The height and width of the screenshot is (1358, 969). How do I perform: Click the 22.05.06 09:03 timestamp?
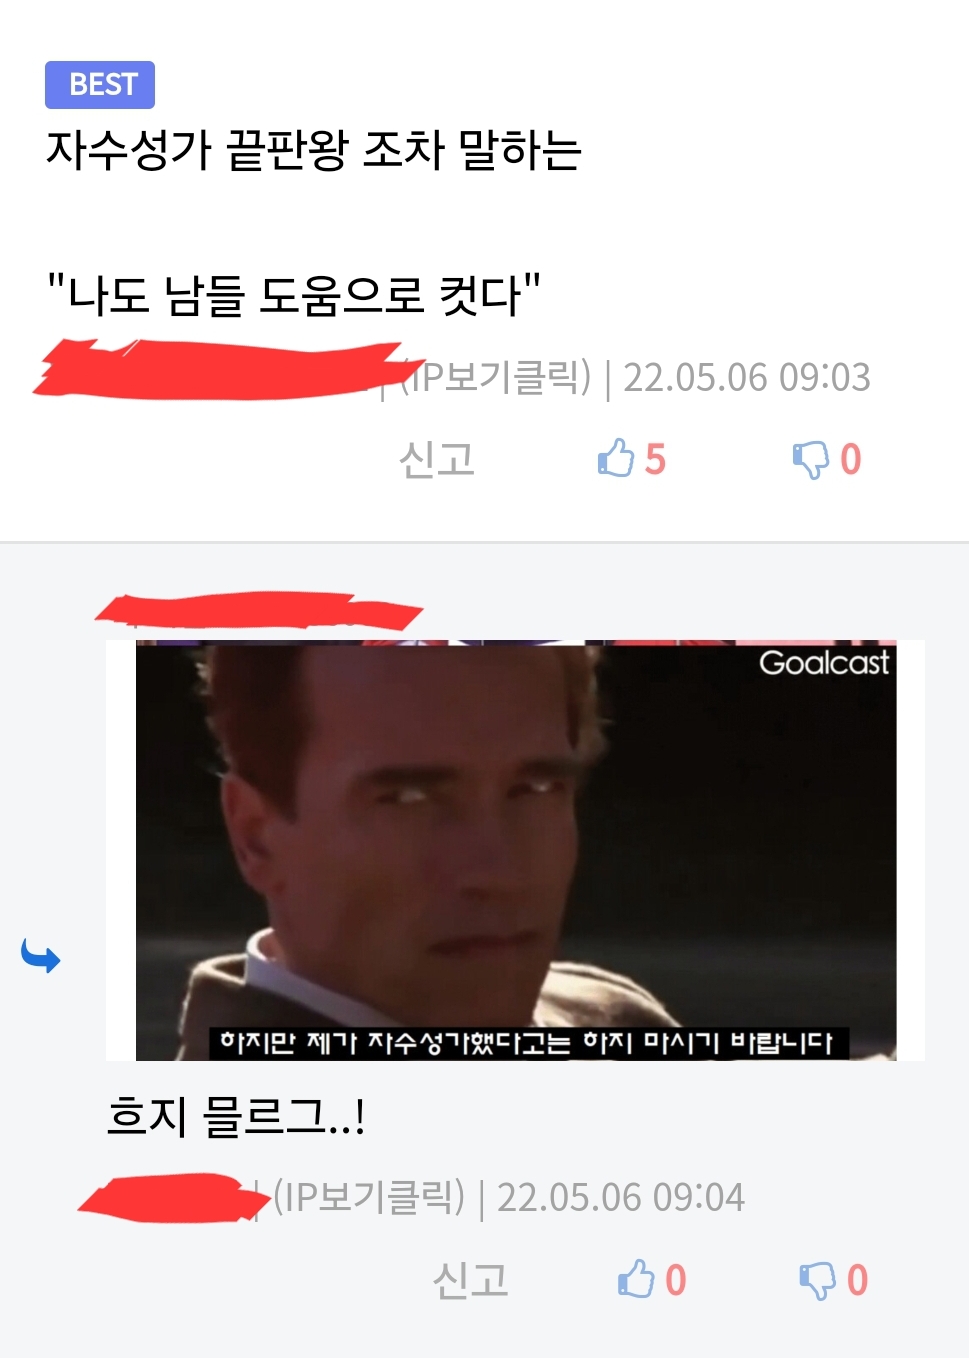[x=747, y=377]
